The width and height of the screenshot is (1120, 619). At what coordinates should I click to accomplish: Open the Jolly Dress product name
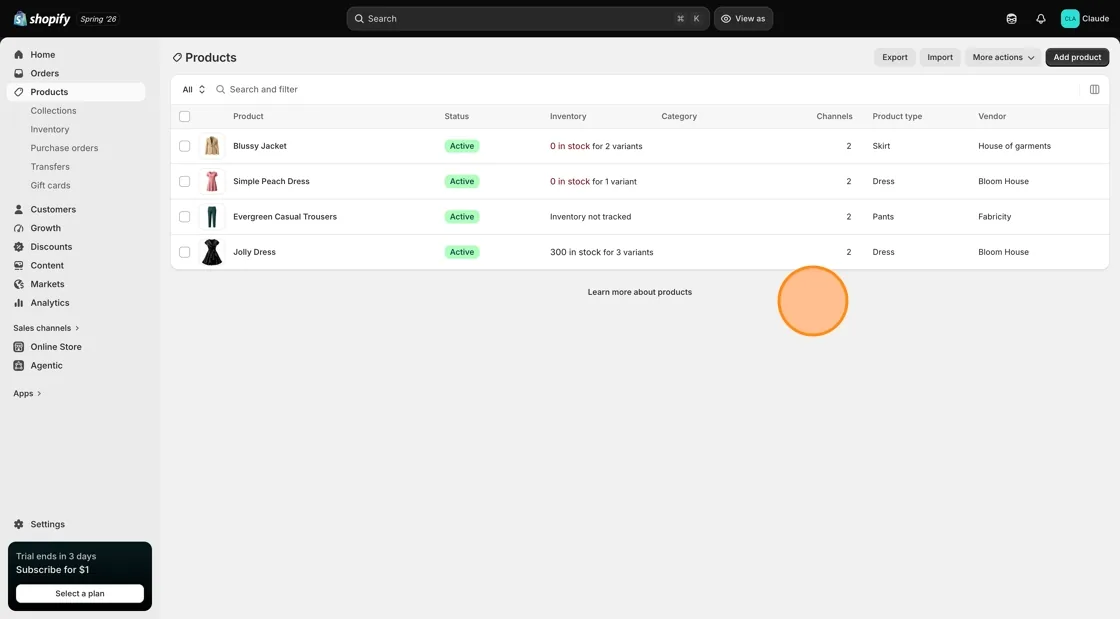point(254,252)
